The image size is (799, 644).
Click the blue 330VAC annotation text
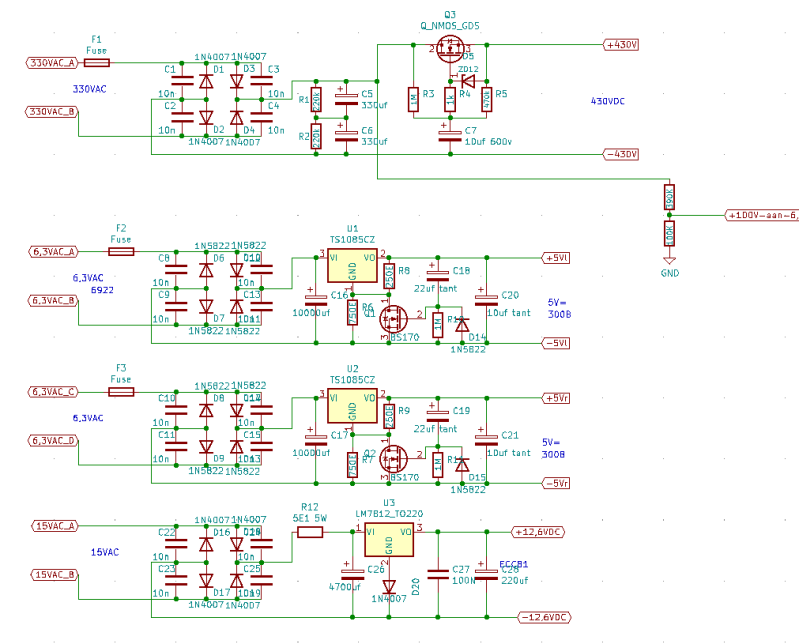coord(90,89)
